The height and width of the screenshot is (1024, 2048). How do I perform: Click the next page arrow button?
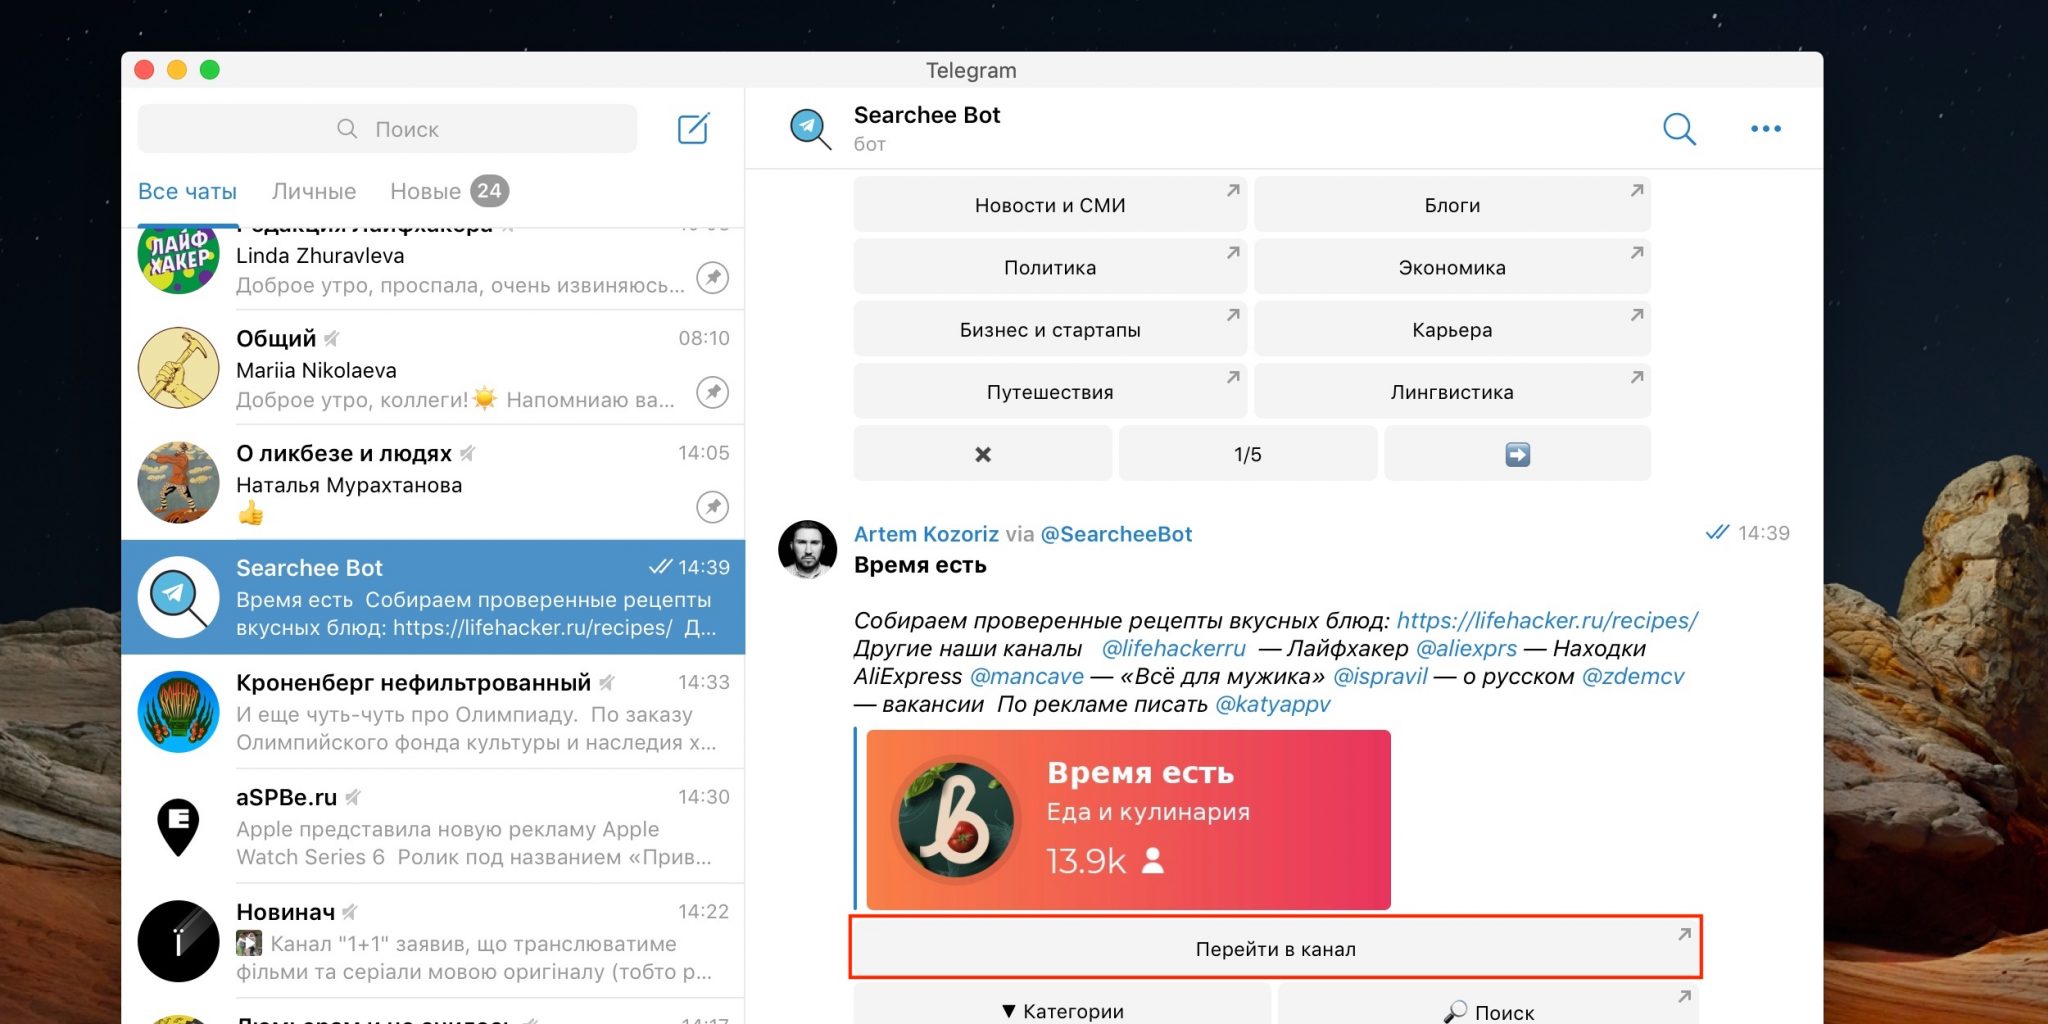(1517, 454)
